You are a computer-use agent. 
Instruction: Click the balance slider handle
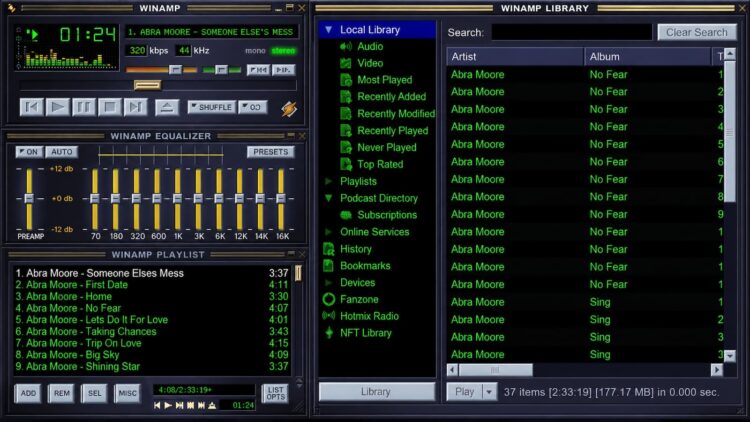(221, 70)
